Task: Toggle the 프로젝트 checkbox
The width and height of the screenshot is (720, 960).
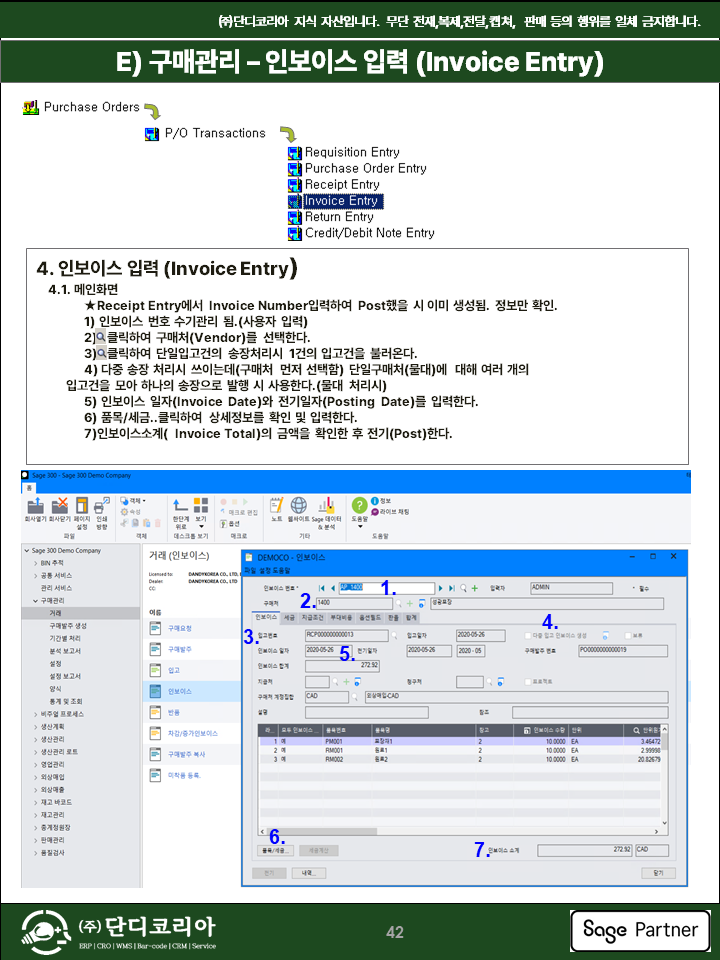Action: pyautogui.click(x=528, y=681)
